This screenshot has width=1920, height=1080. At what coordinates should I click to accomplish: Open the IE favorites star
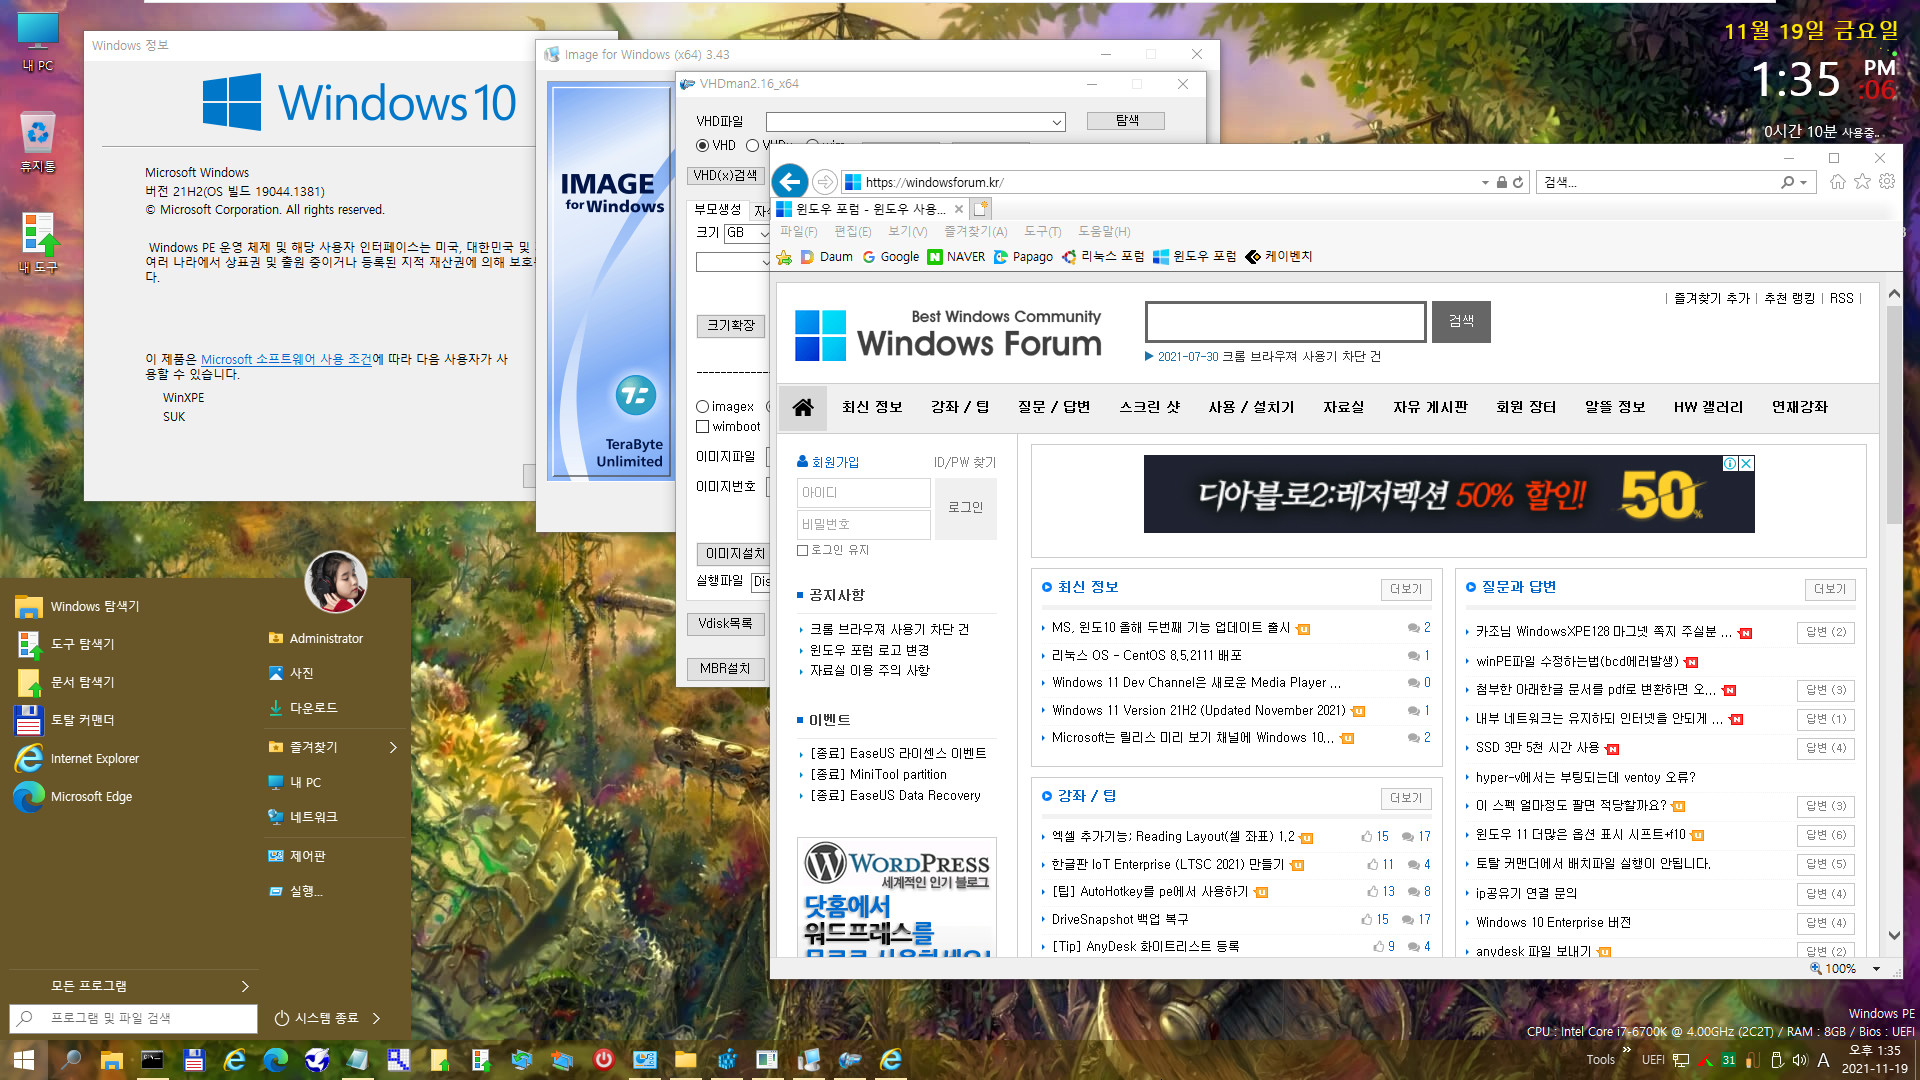coord(1862,181)
